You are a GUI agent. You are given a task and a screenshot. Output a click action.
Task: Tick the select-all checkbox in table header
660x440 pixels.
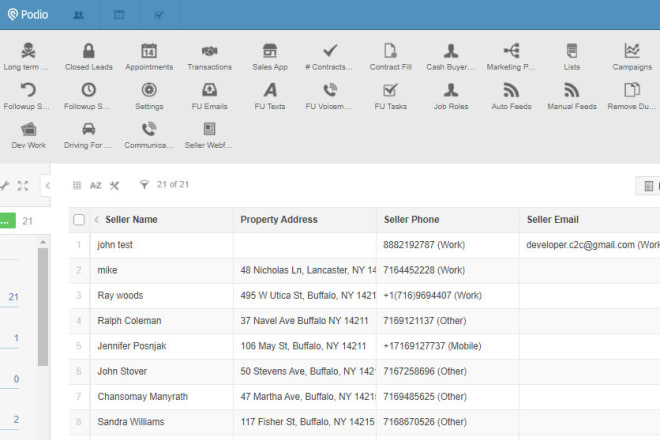pos(79,219)
